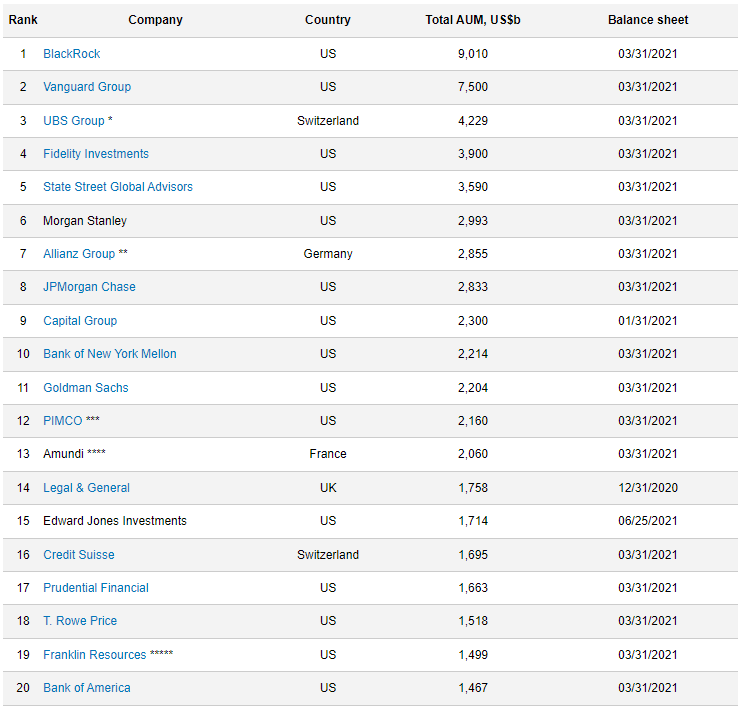
Task: Click the UK country cell
Action: tap(328, 488)
